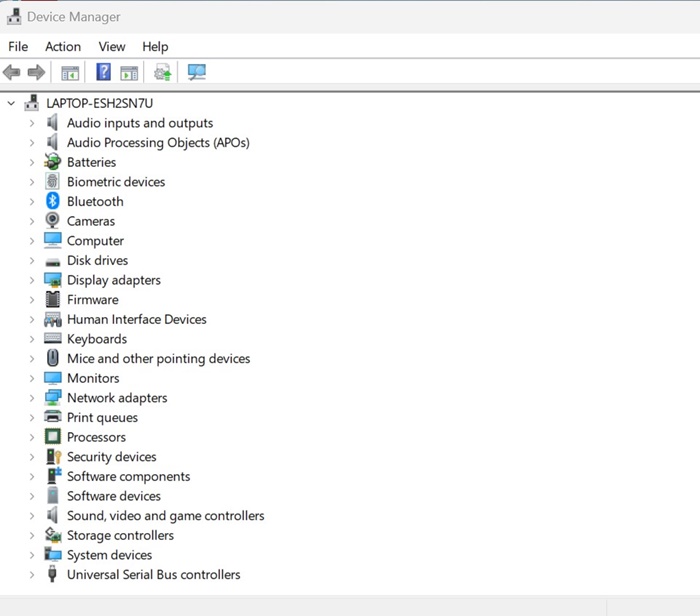This screenshot has height=616, width=700.
Task: Expand Universal Serial Bus controllers arrow
Action: tap(32, 575)
